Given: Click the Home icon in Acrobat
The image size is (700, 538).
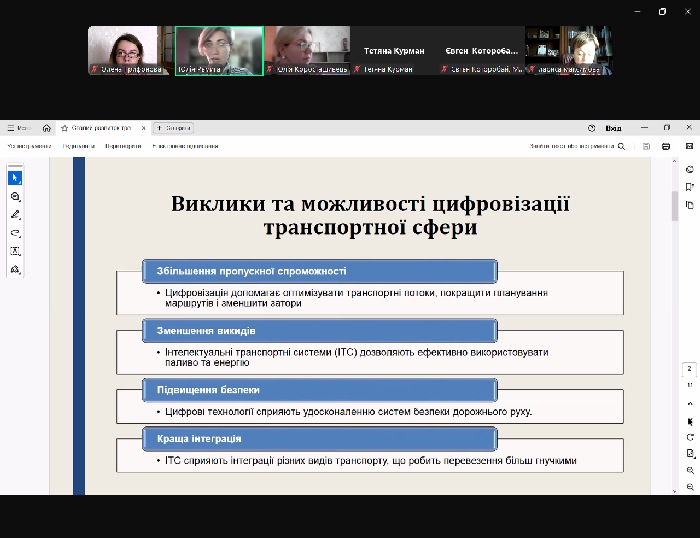Looking at the screenshot, I should [x=47, y=128].
